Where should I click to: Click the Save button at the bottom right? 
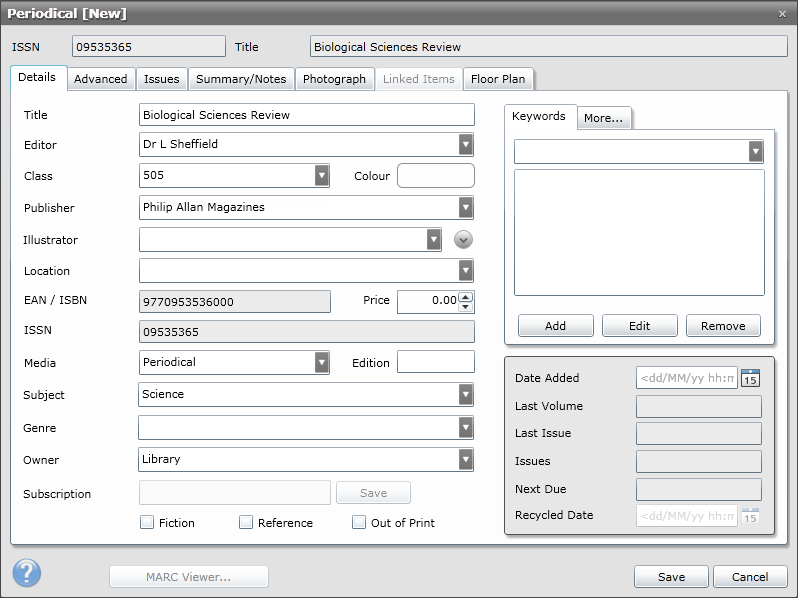(671, 577)
